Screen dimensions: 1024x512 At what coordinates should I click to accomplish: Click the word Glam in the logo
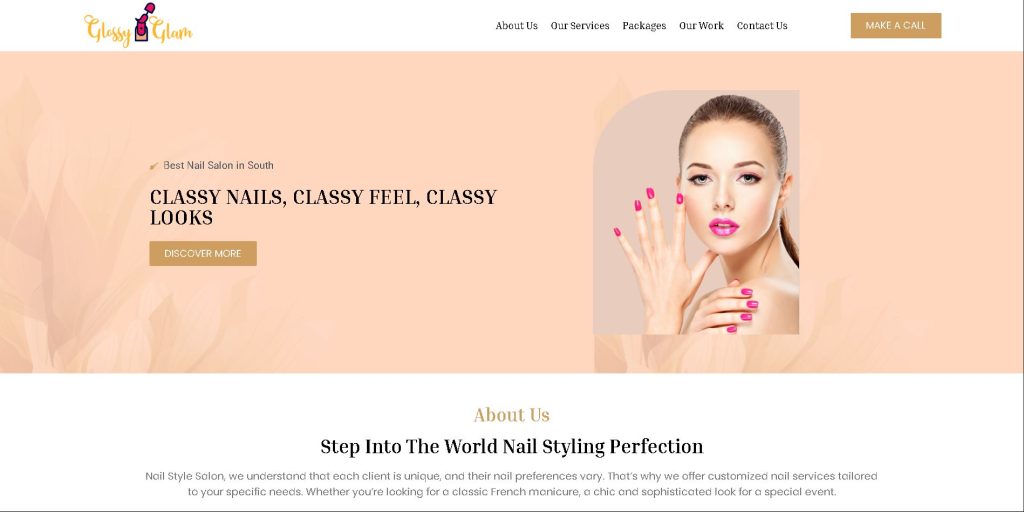(x=172, y=29)
